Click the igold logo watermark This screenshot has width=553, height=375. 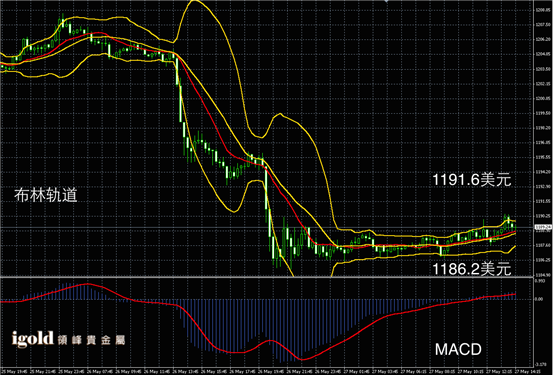(x=32, y=339)
